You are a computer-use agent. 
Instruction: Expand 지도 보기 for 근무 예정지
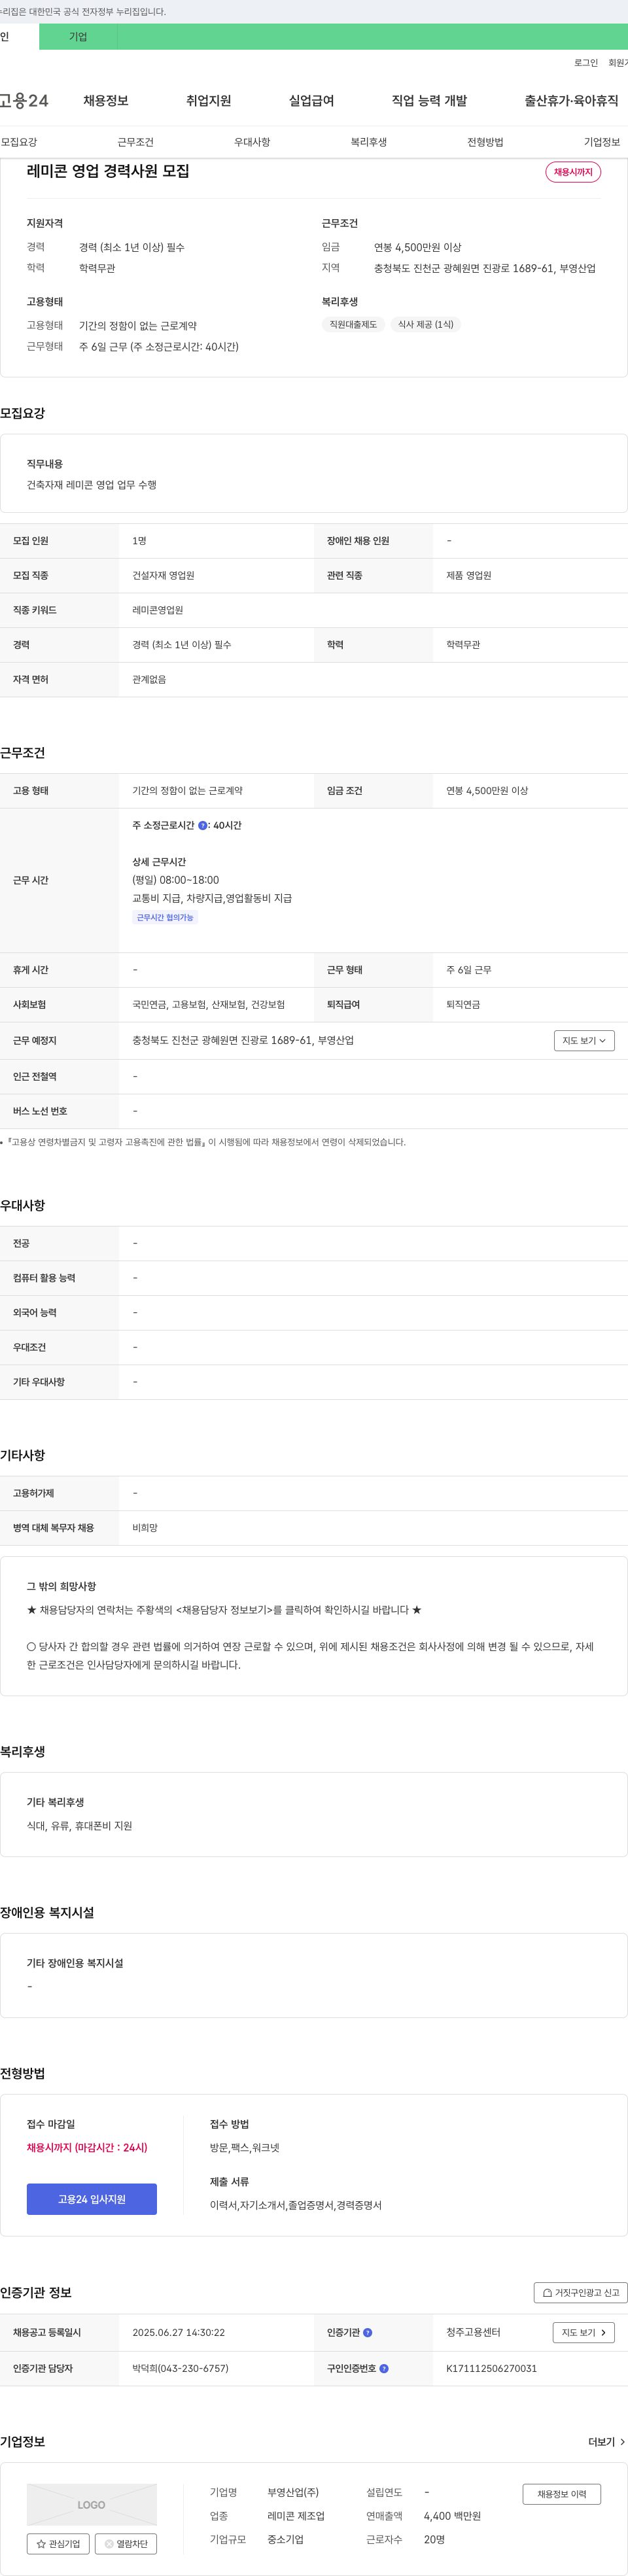(x=584, y=1040)
